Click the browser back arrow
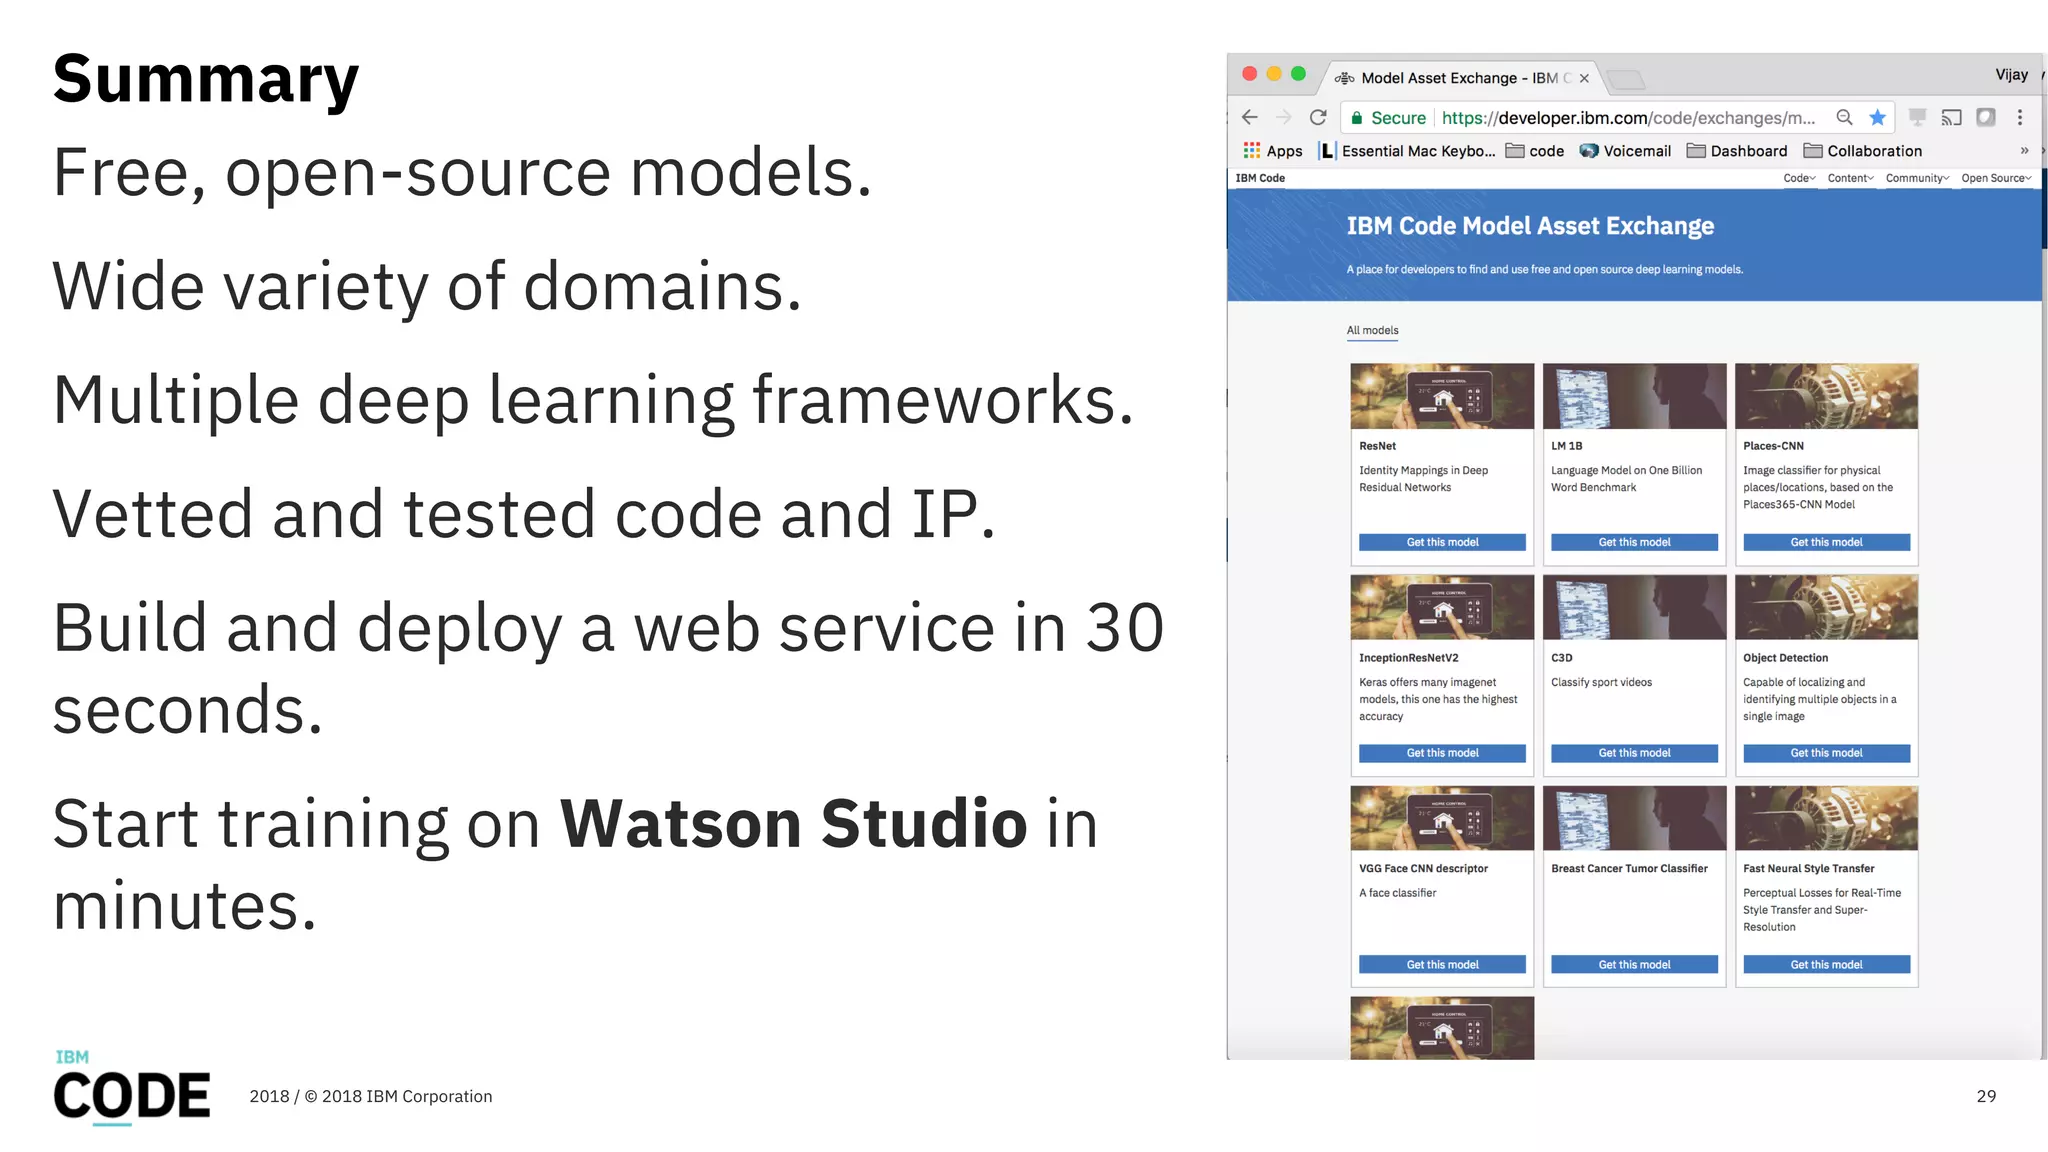The width and height of the screenshot is (2048, 1152). coord(1250,117)
